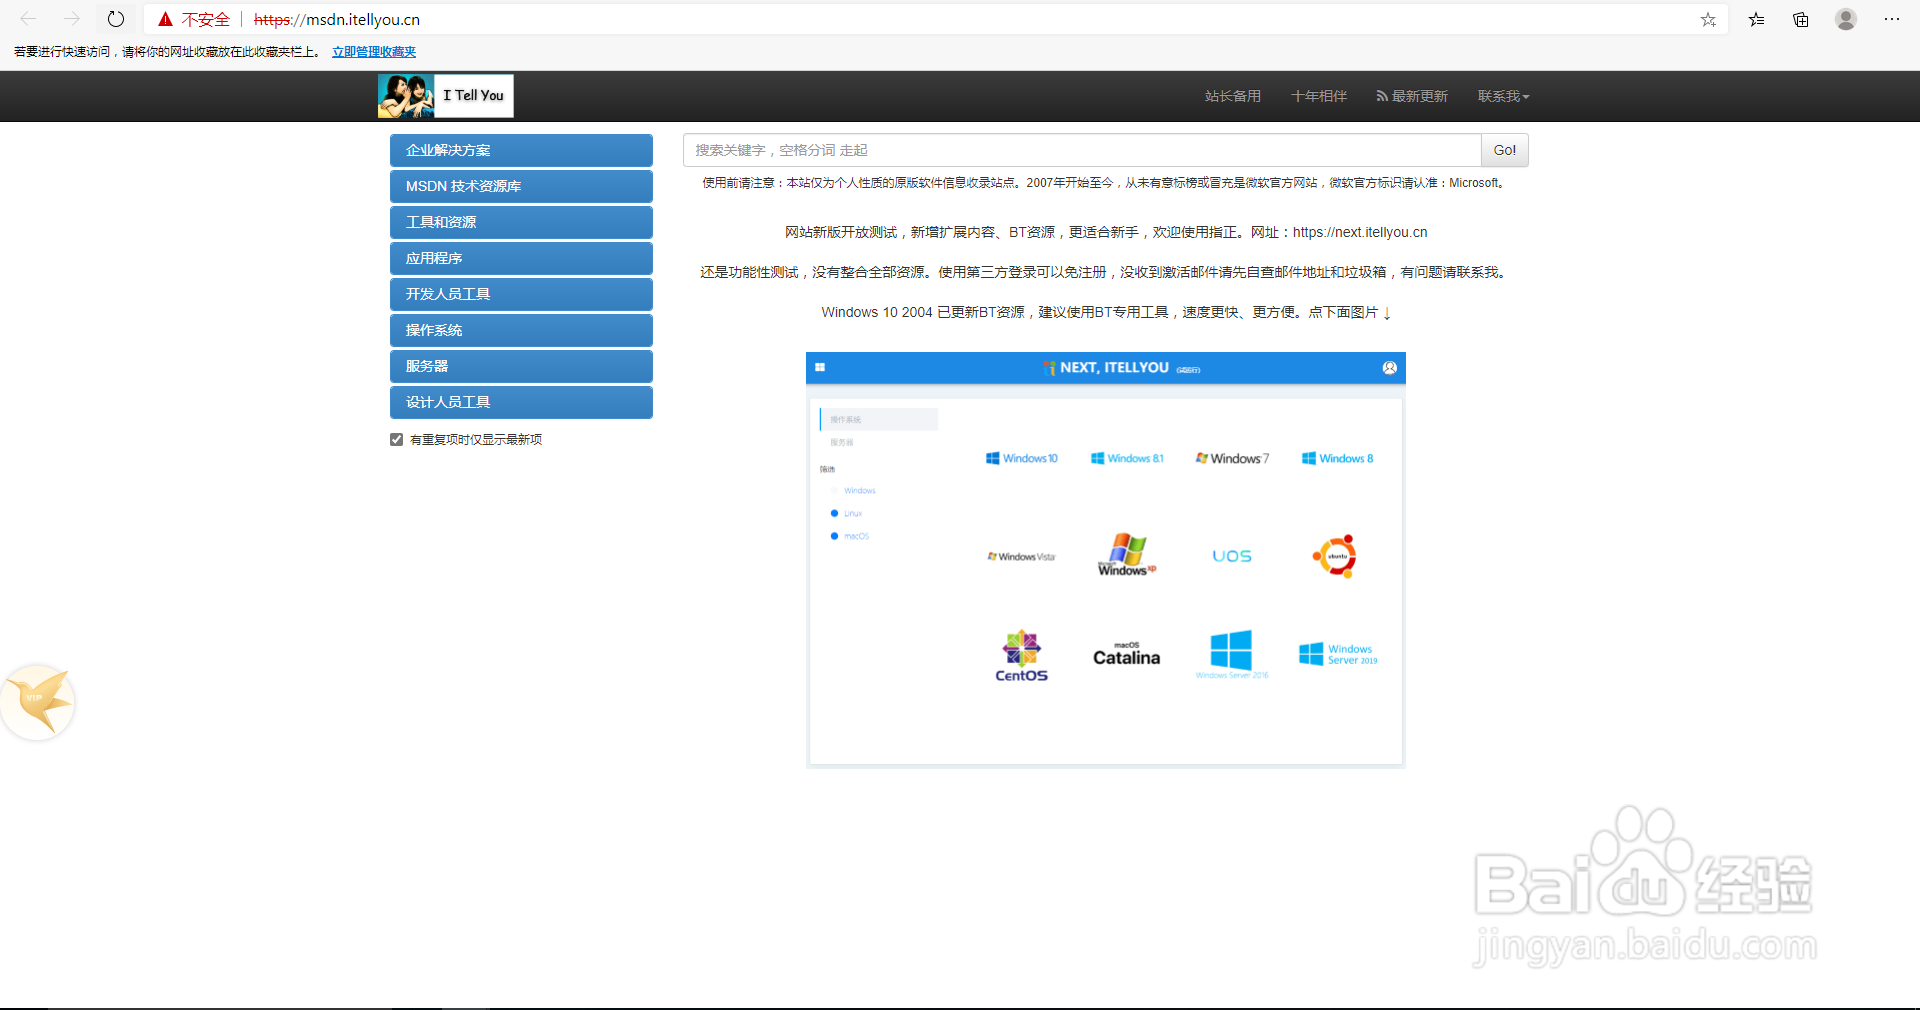The width and height of the screenshot is (1920, 1010).
Task: Click the floating VIP bird badge
Action: 38,702
